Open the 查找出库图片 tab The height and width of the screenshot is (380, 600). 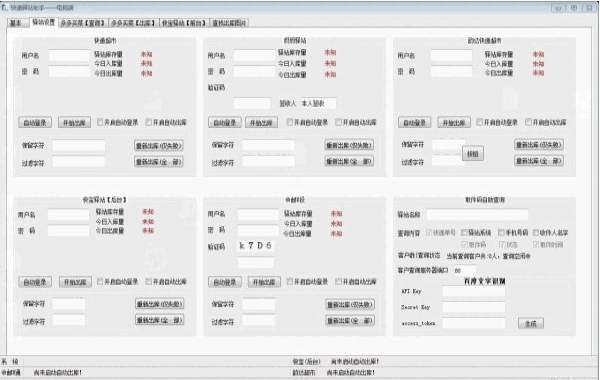[x=229, y=23]
